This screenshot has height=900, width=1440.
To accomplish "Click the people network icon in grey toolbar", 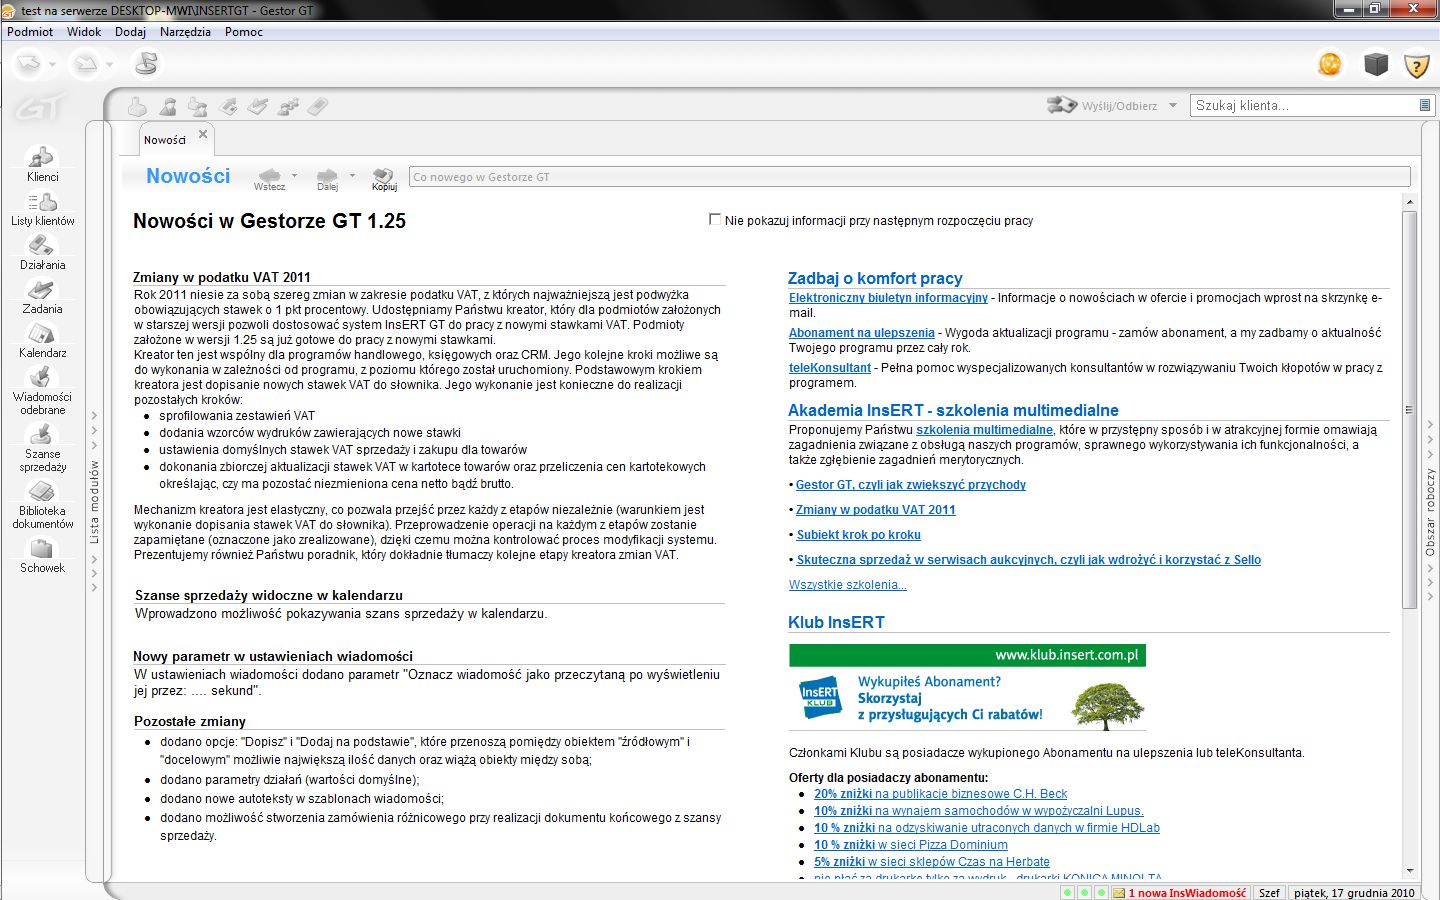I will click(288, 106).
